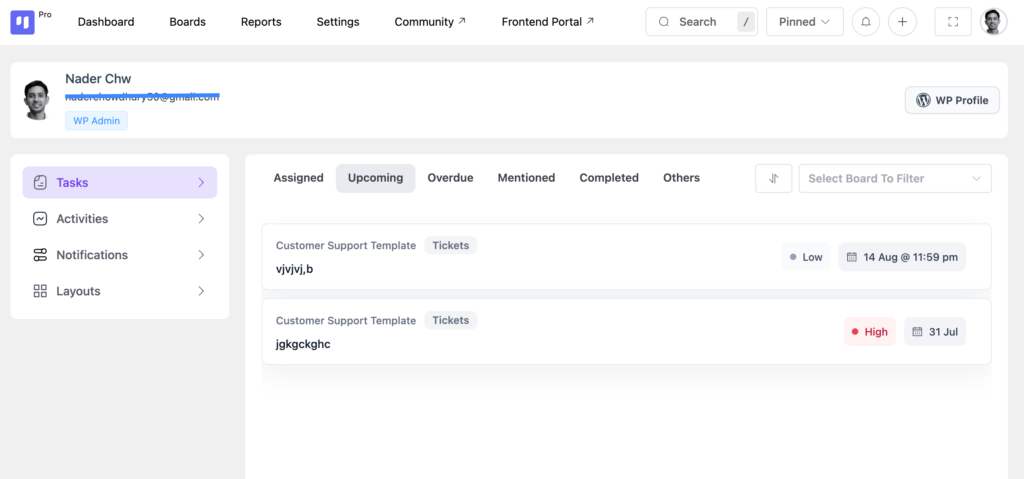1024x479 pixels.
Task: Click the High priority badge
Action: coord(870,331)
